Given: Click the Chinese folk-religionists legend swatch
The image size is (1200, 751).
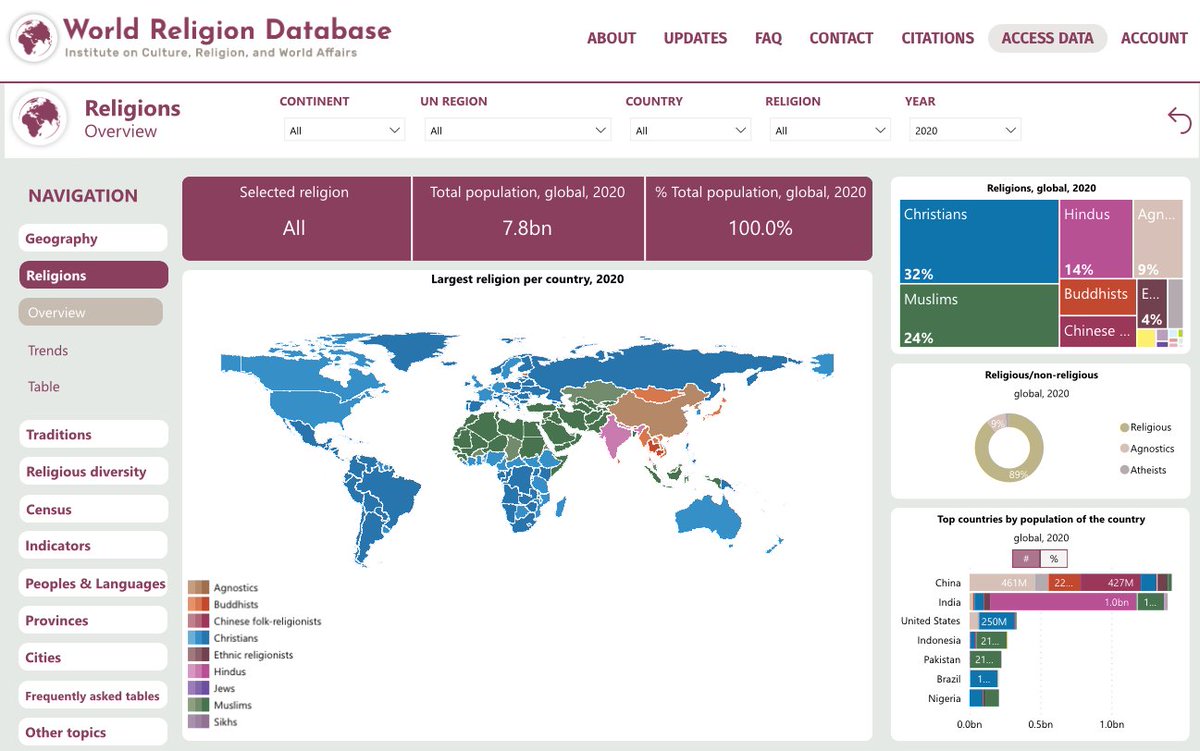Looking at the screenshot, I should pos(198,621).
